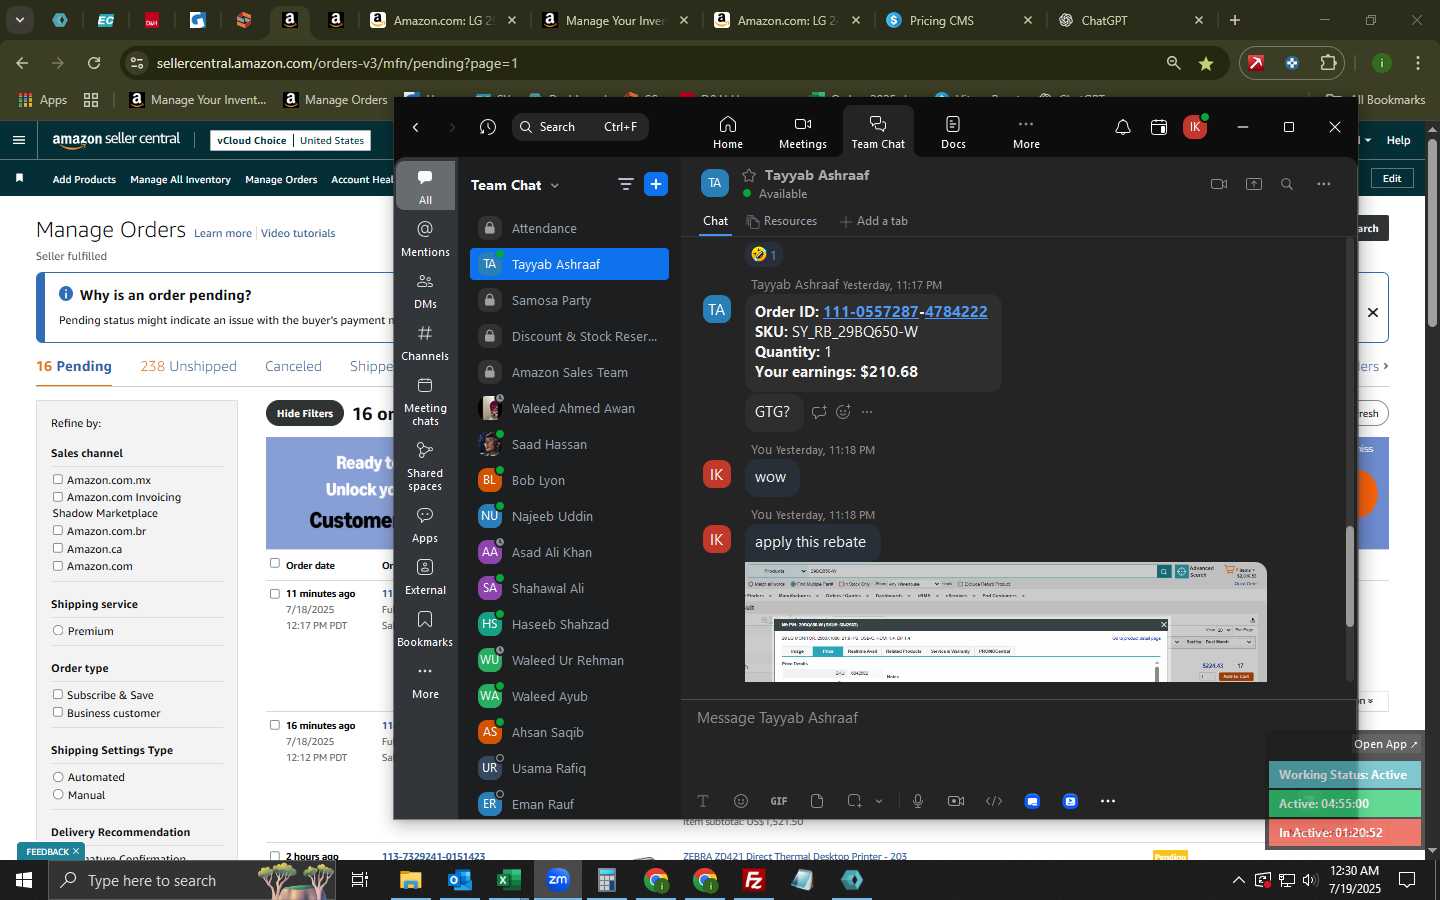Screen dimensions: 1440x900
Task: Open the Zoom More menu in top bar
Action: point(1026,132)
